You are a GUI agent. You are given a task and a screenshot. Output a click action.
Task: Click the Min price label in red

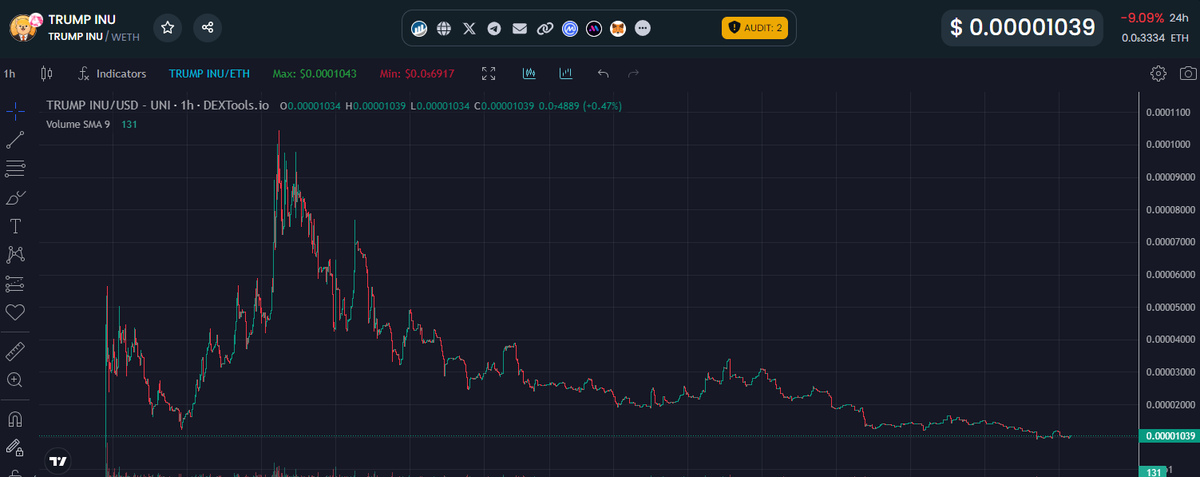click(x=418, y=73)
